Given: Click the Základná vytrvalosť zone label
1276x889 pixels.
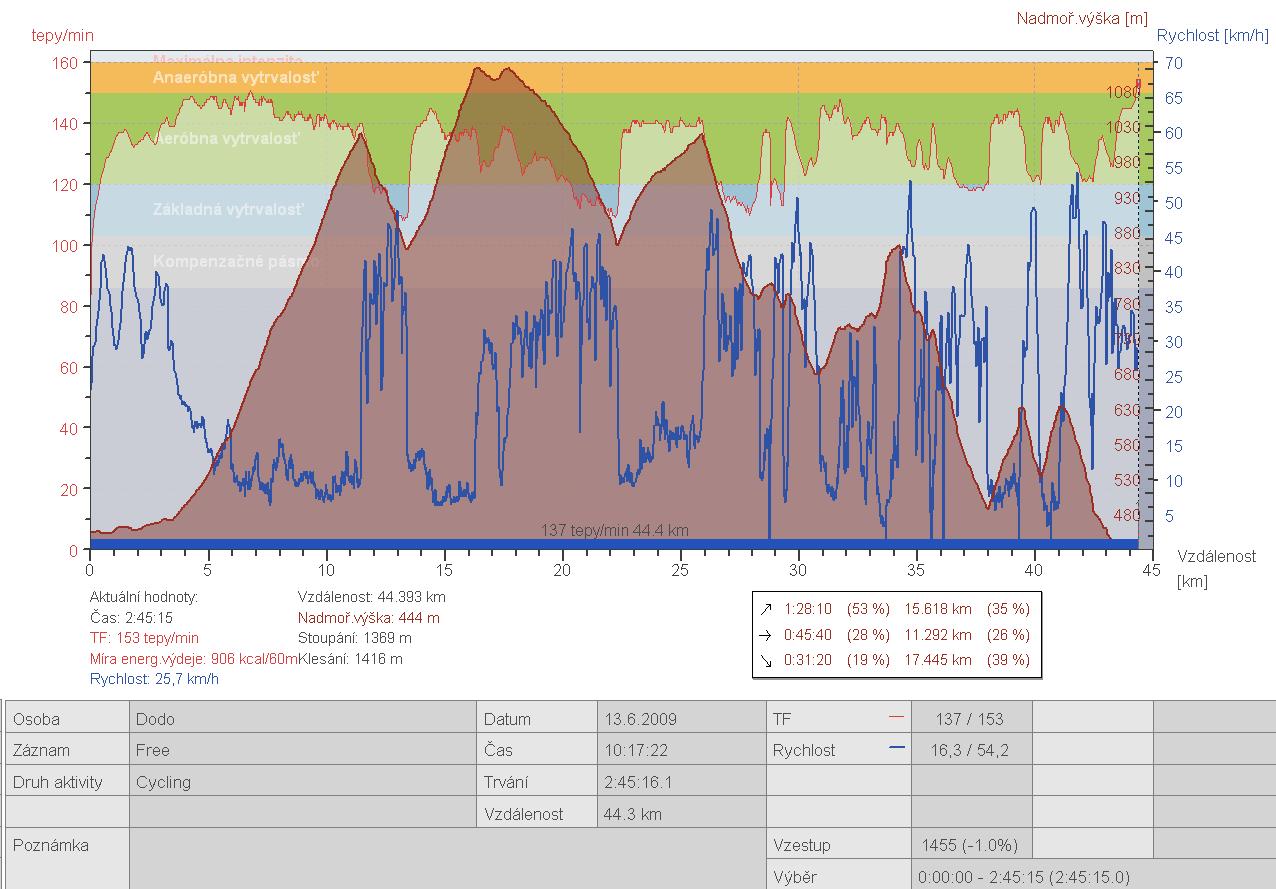Looking at the screenshot, I should click(228, 210).
